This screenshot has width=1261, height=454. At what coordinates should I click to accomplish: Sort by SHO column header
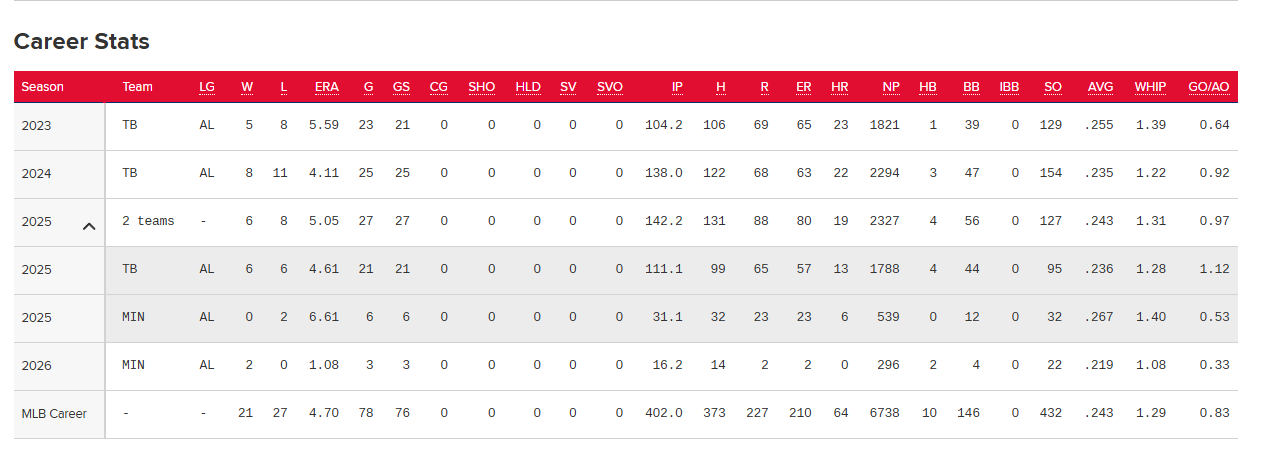pos(481,87)
